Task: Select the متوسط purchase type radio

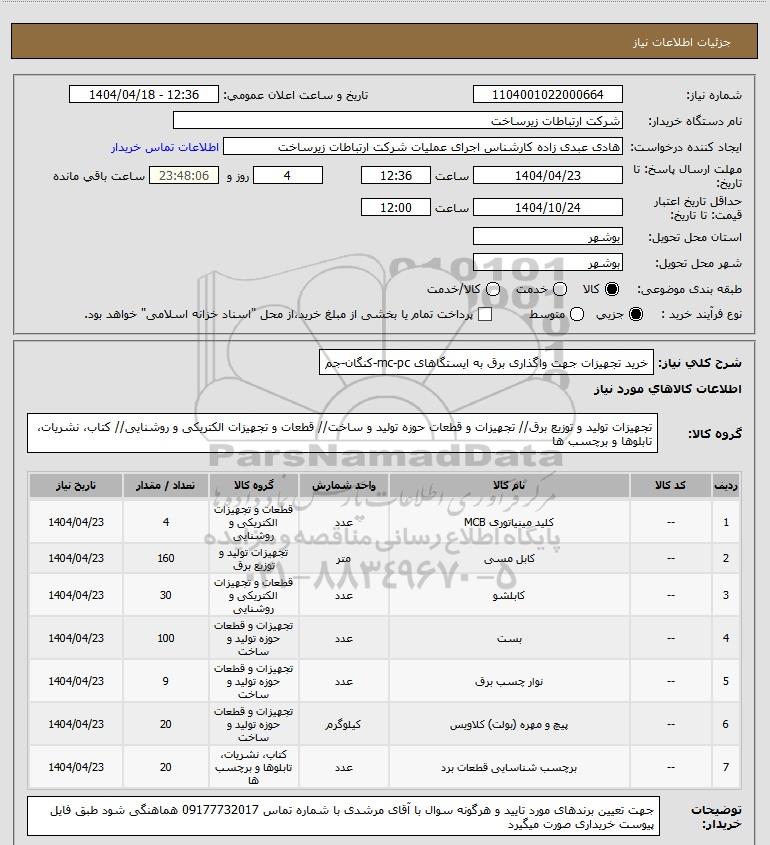Action: point(577,314)
